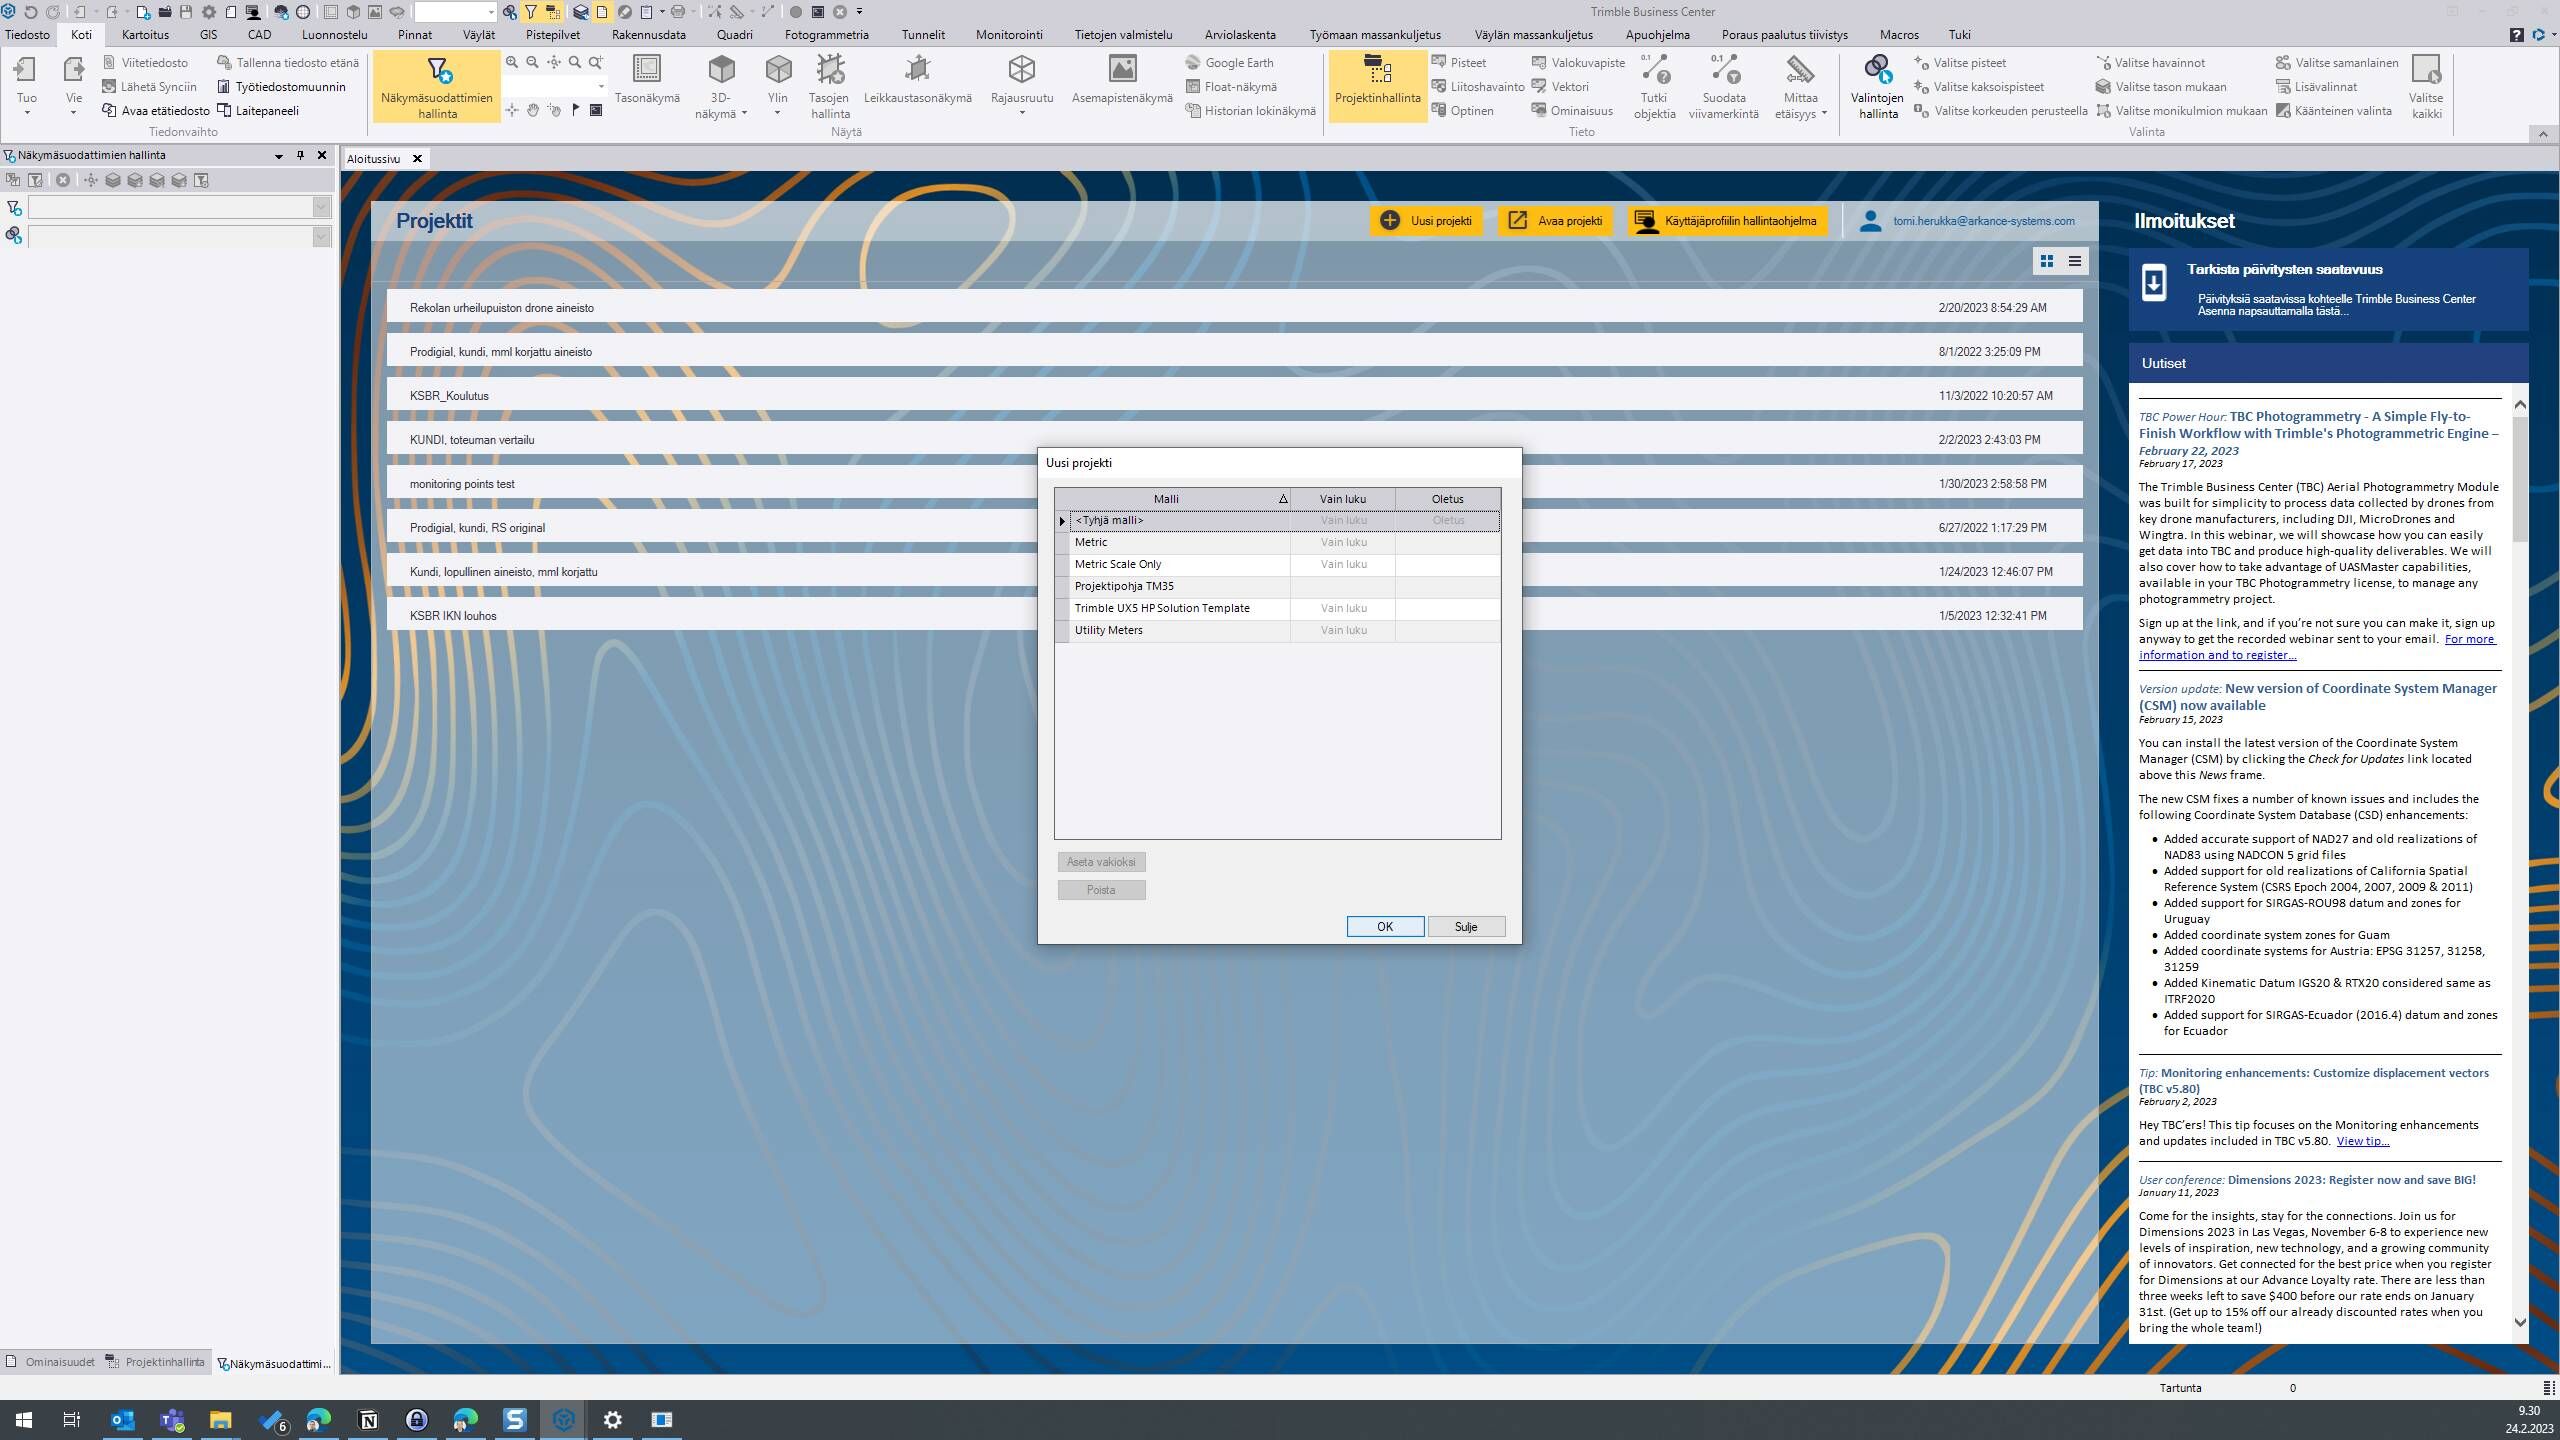Open Valintojen hallinta tool
The height and width of the screenshot is (1440, 2560).
tap(1877, 87)
